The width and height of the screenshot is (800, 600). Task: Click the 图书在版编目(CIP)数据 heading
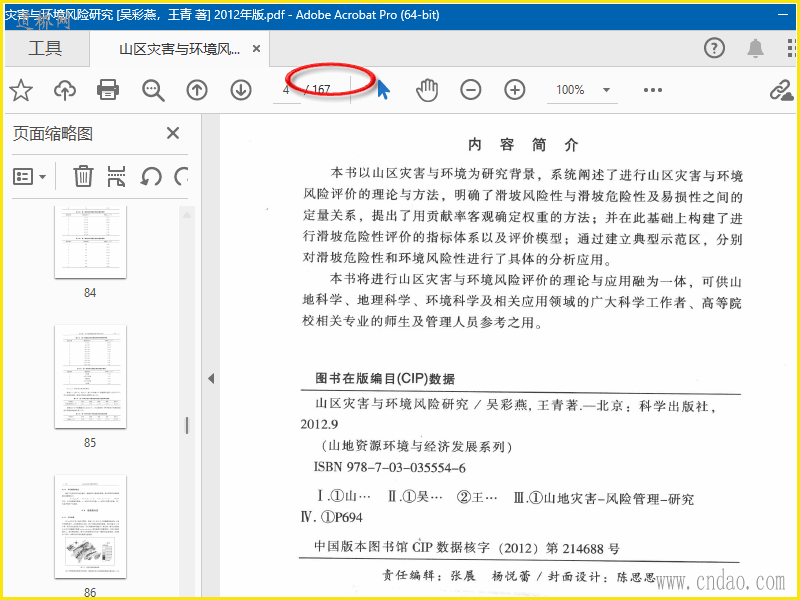coord(385,379)
